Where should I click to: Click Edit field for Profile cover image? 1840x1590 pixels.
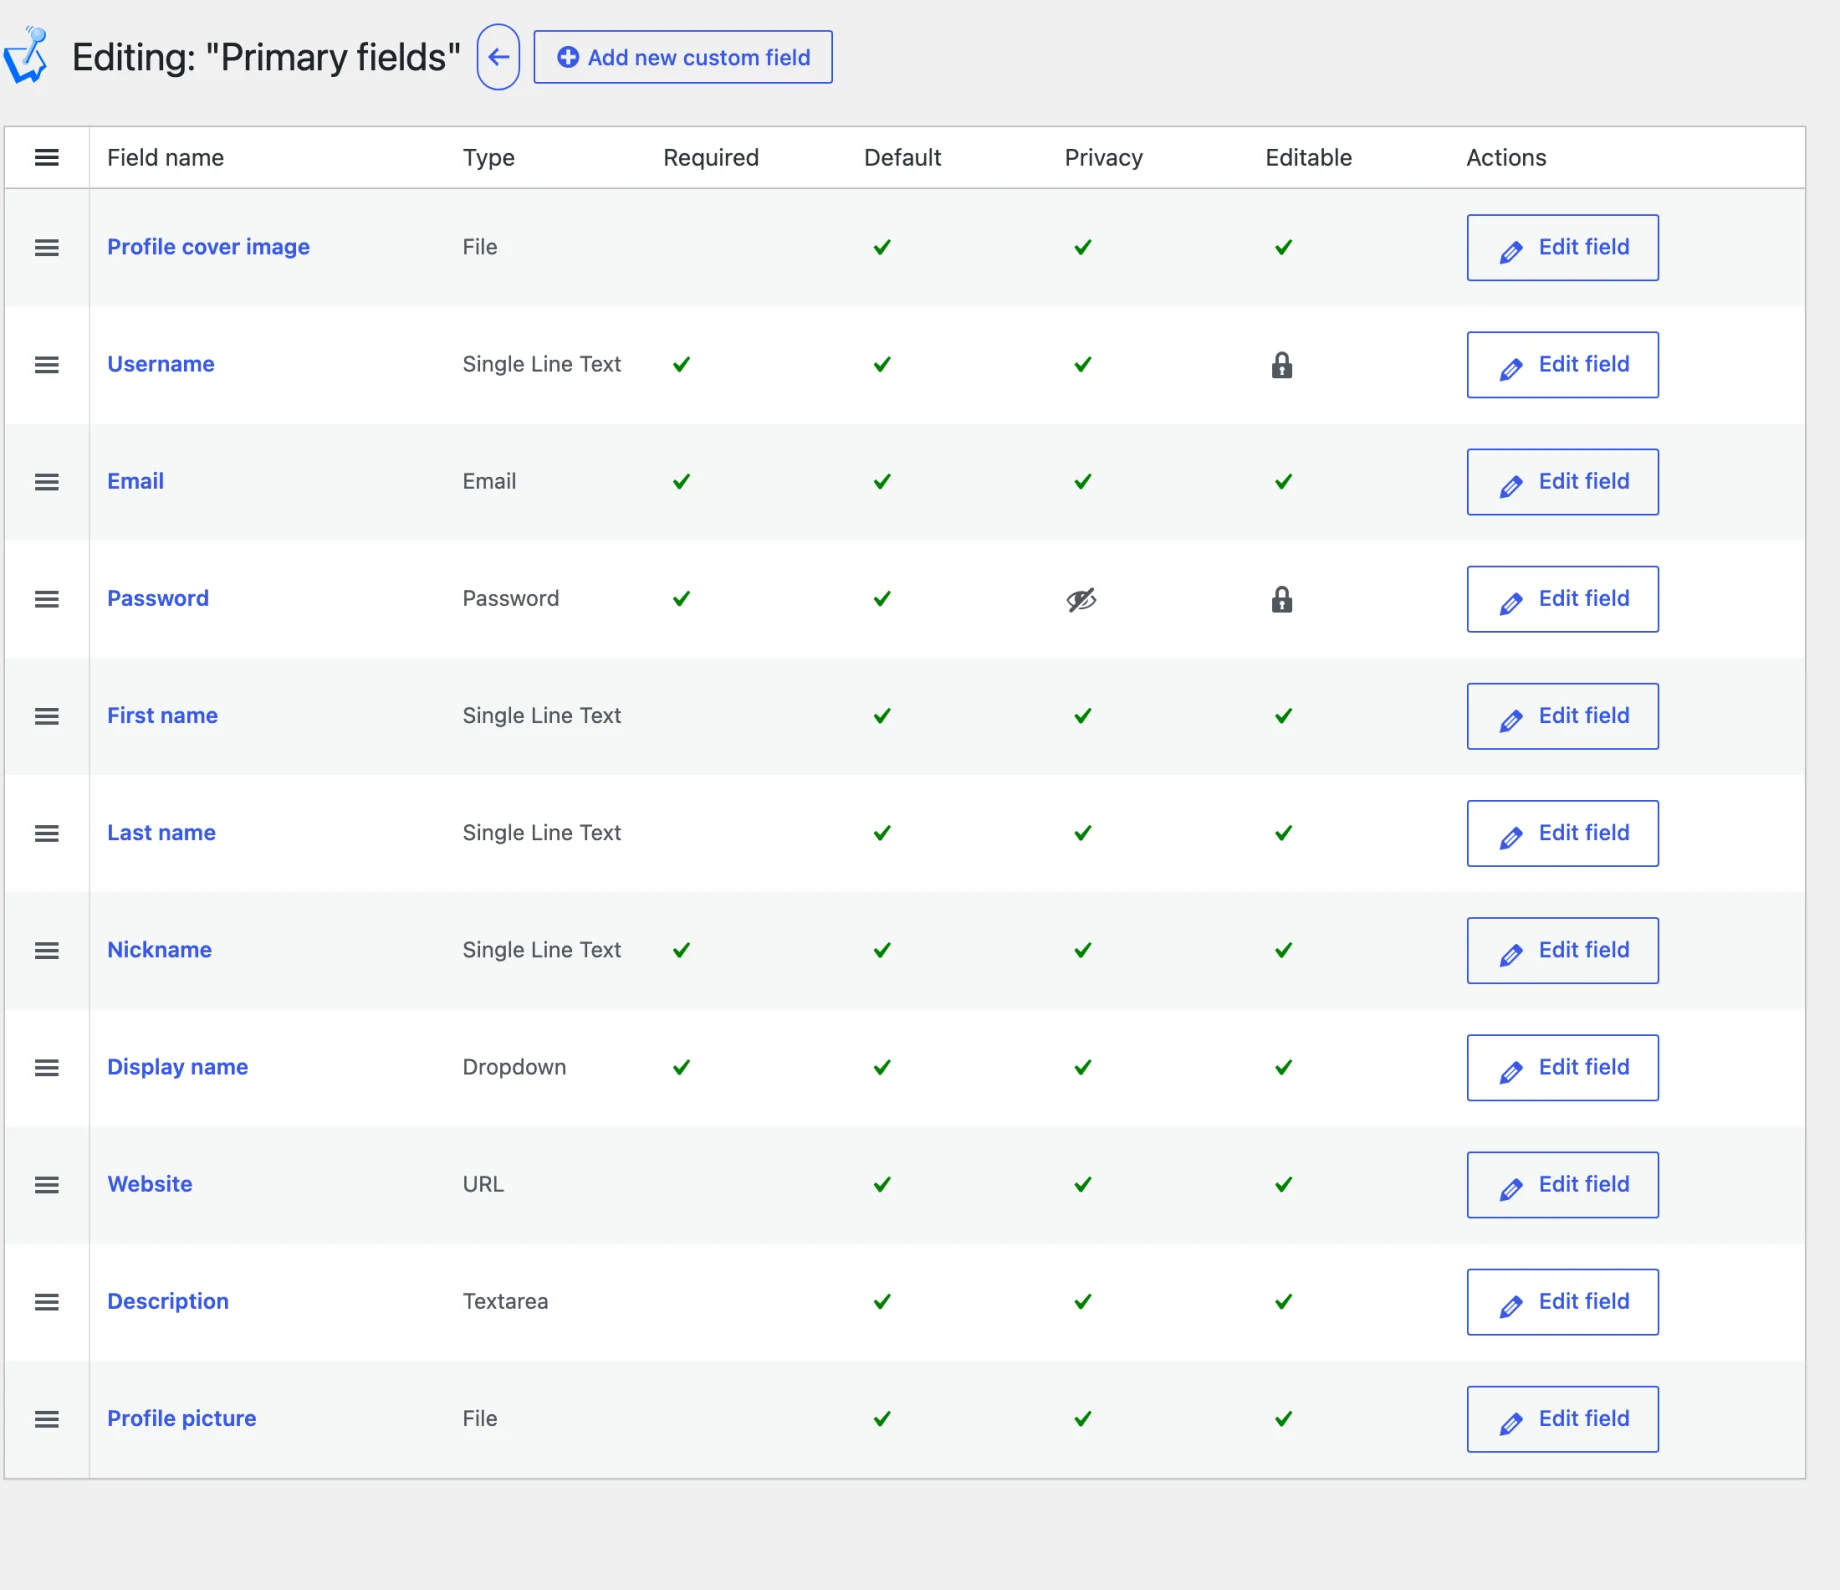coord(1562,247)
